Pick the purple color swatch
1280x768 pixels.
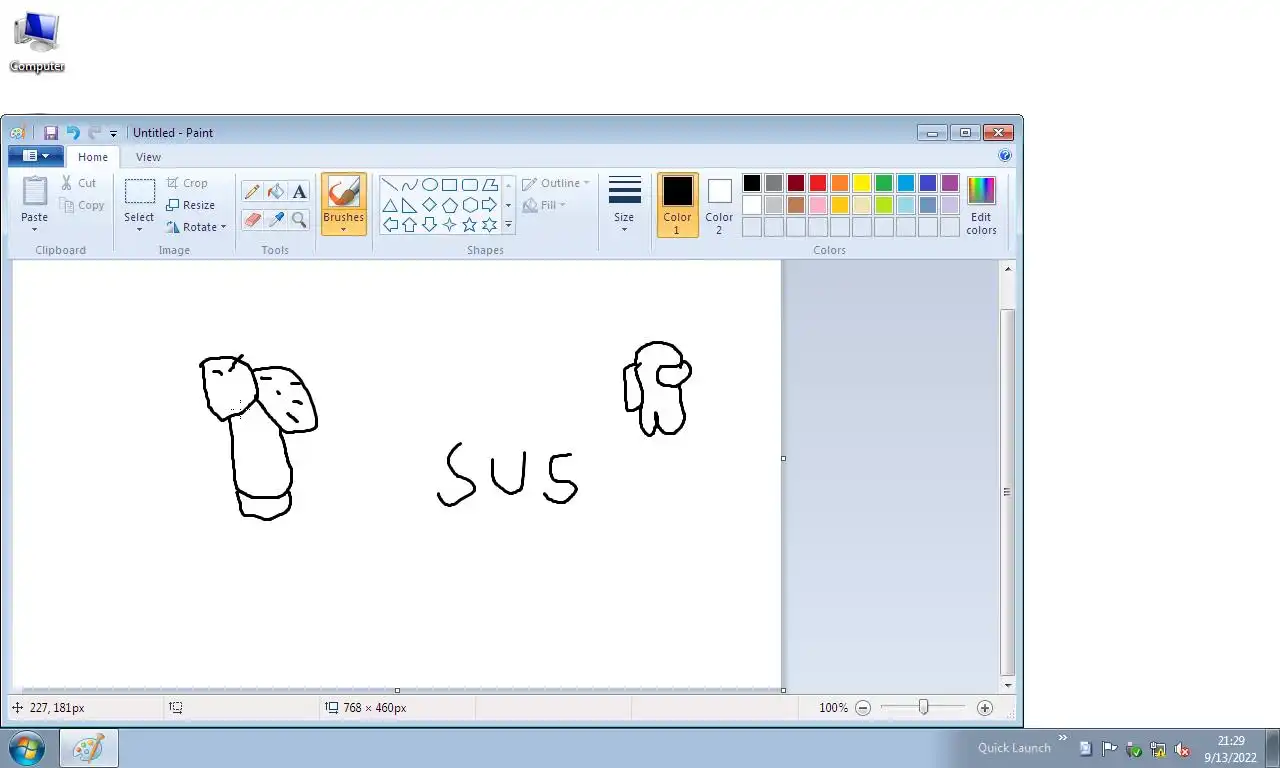[x=950, y=183]
